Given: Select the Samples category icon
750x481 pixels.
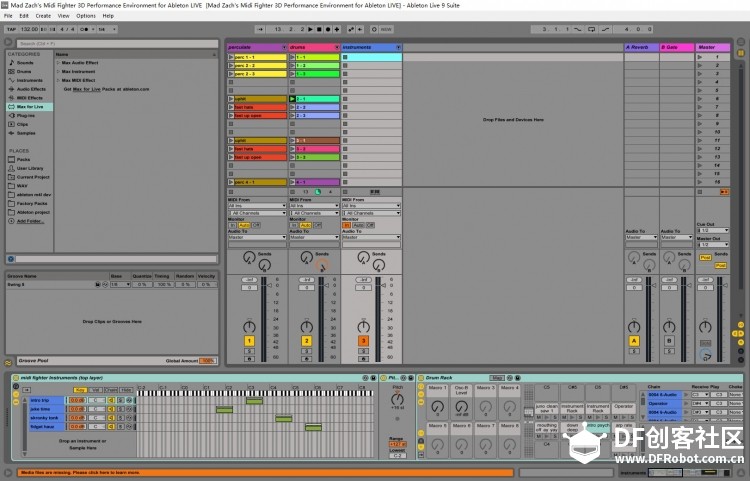Looking at the screenshot, I should (12, 133).
